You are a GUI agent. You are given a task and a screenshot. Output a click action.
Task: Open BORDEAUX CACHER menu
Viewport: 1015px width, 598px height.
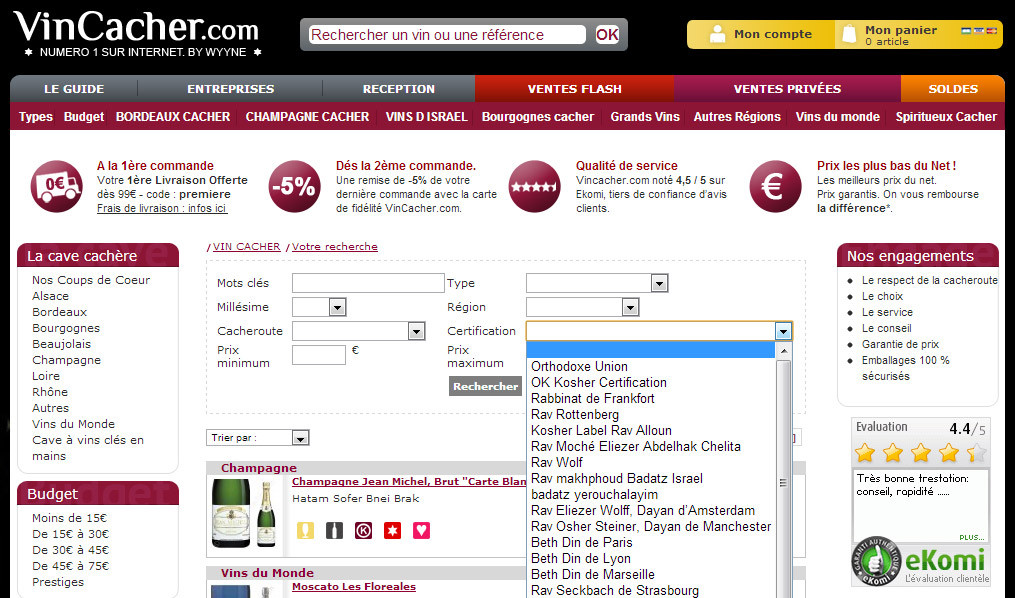click(x=173, y=116)
